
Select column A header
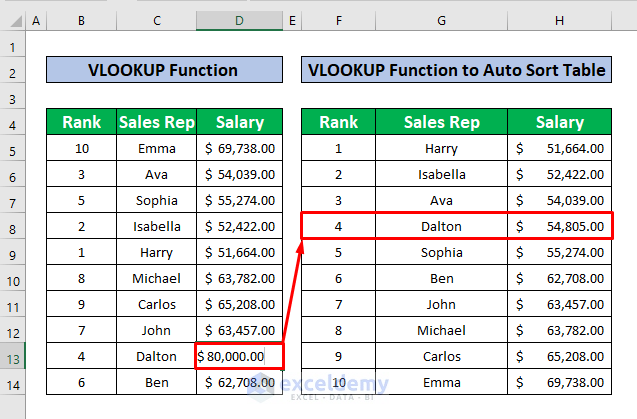pyautogui.click(x=36, y=20)
